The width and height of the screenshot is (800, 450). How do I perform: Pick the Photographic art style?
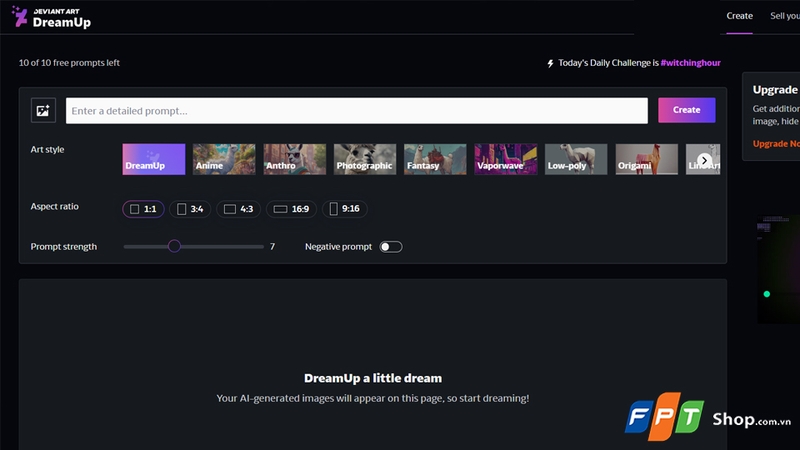[365, 159]
